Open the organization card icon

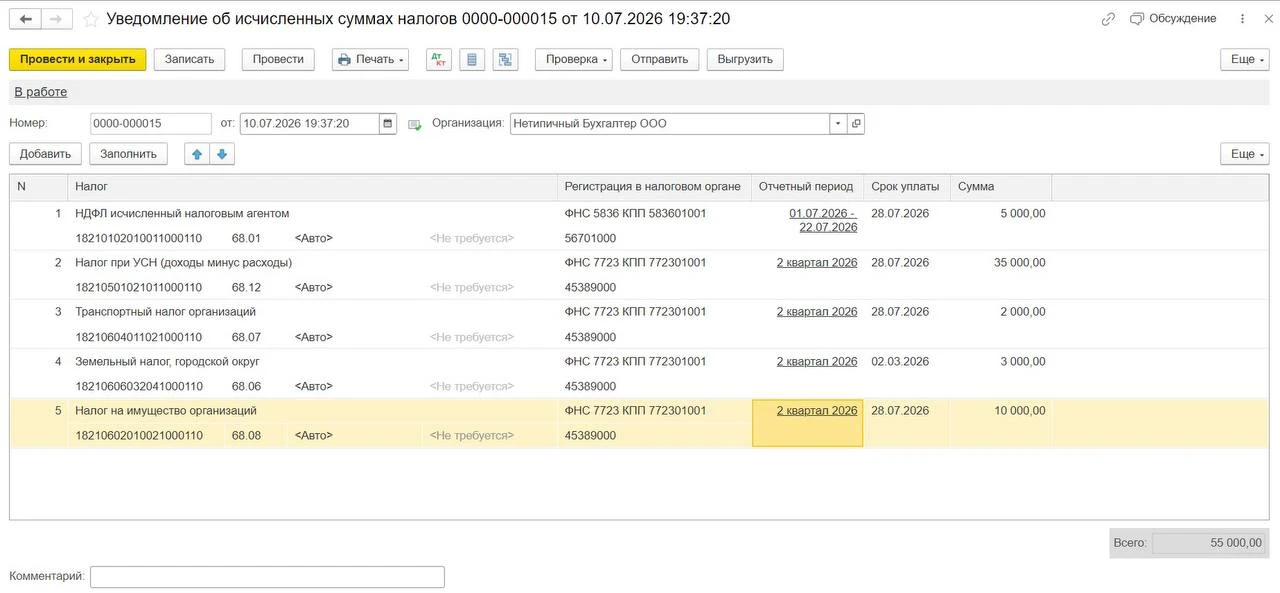click(x=856, y=124)
